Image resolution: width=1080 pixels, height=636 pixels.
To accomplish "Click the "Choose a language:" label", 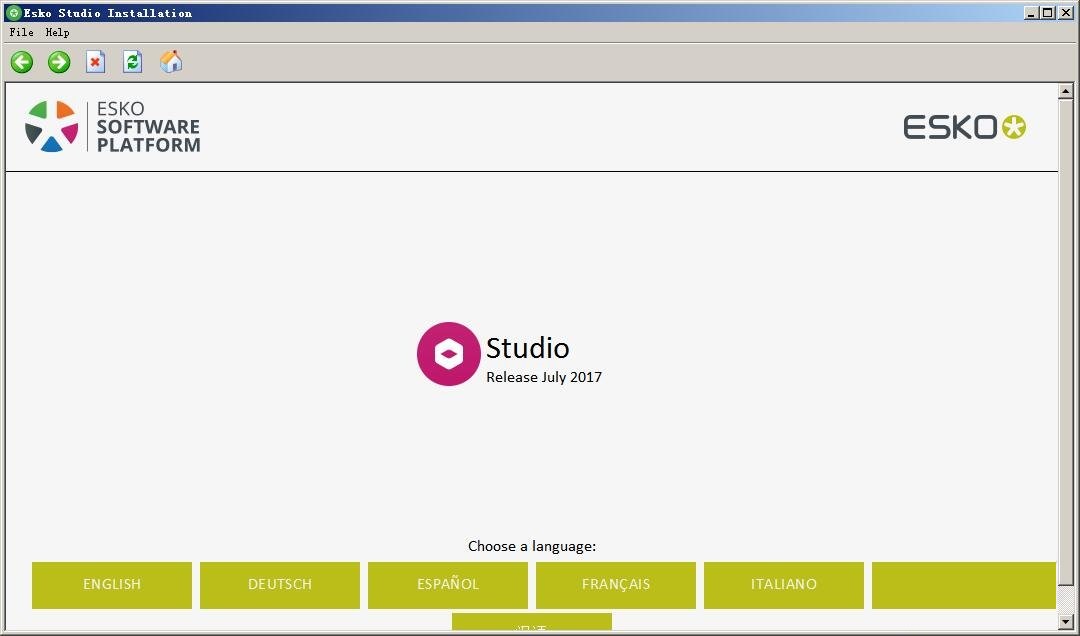I will 532,546.
